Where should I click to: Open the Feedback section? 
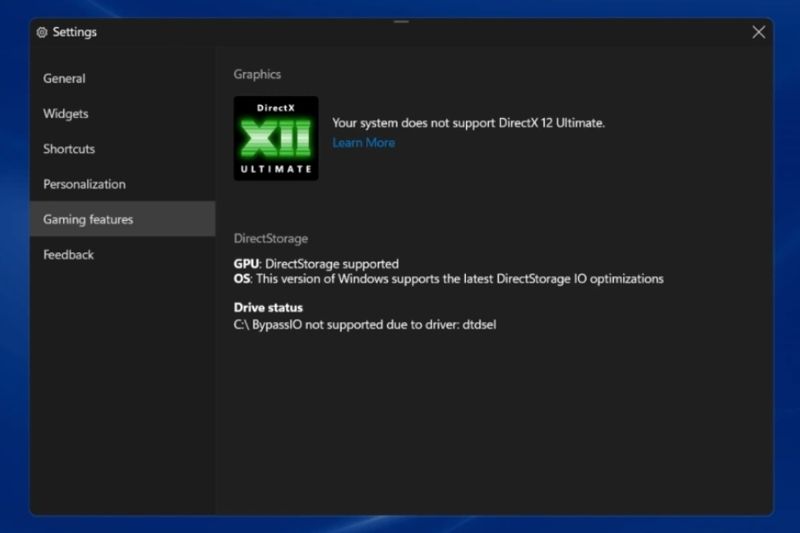point(68,255)
